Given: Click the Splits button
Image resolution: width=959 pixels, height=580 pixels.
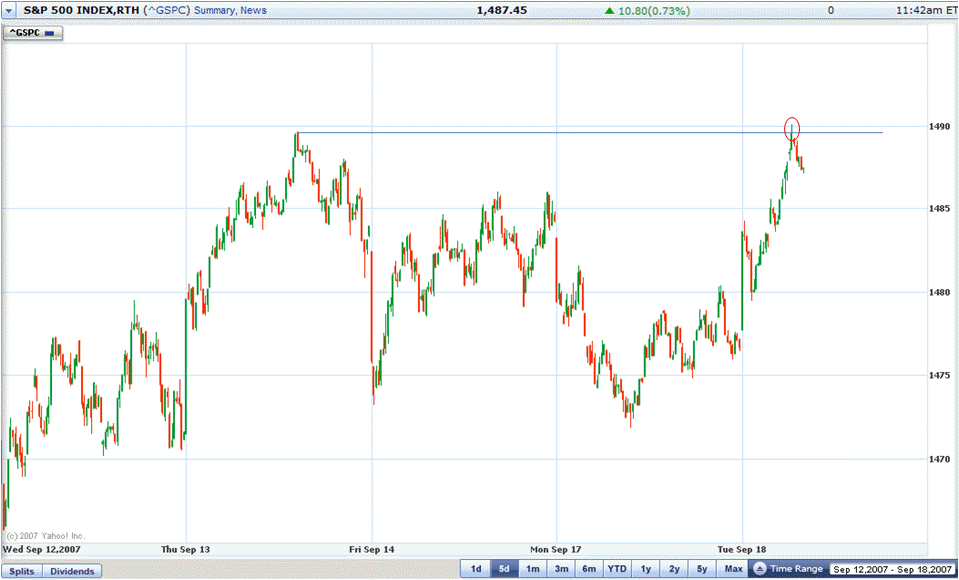Looking at the screenshot, I should click(22, 571).
